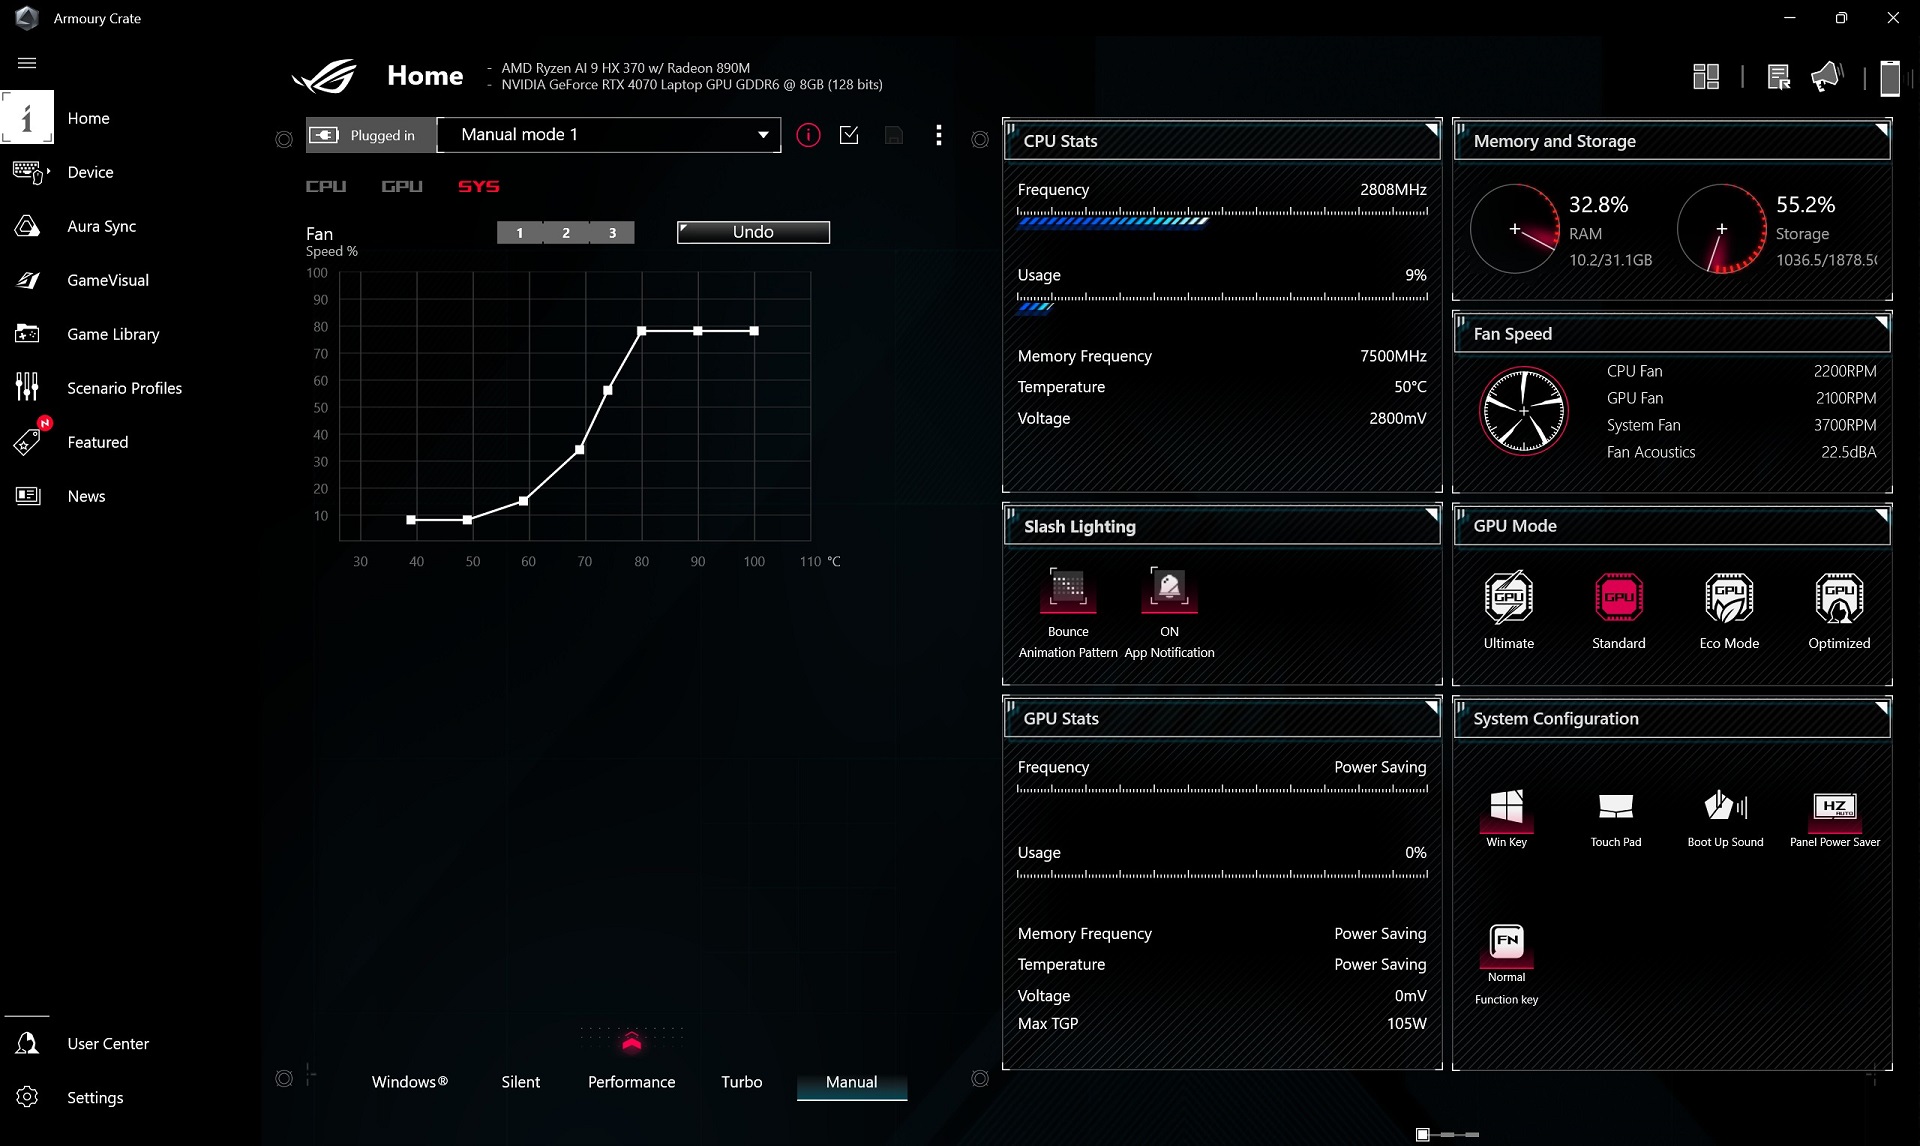Expand the System Configuration panel corner
1920x1146 pixels.
coord(1881,707)
